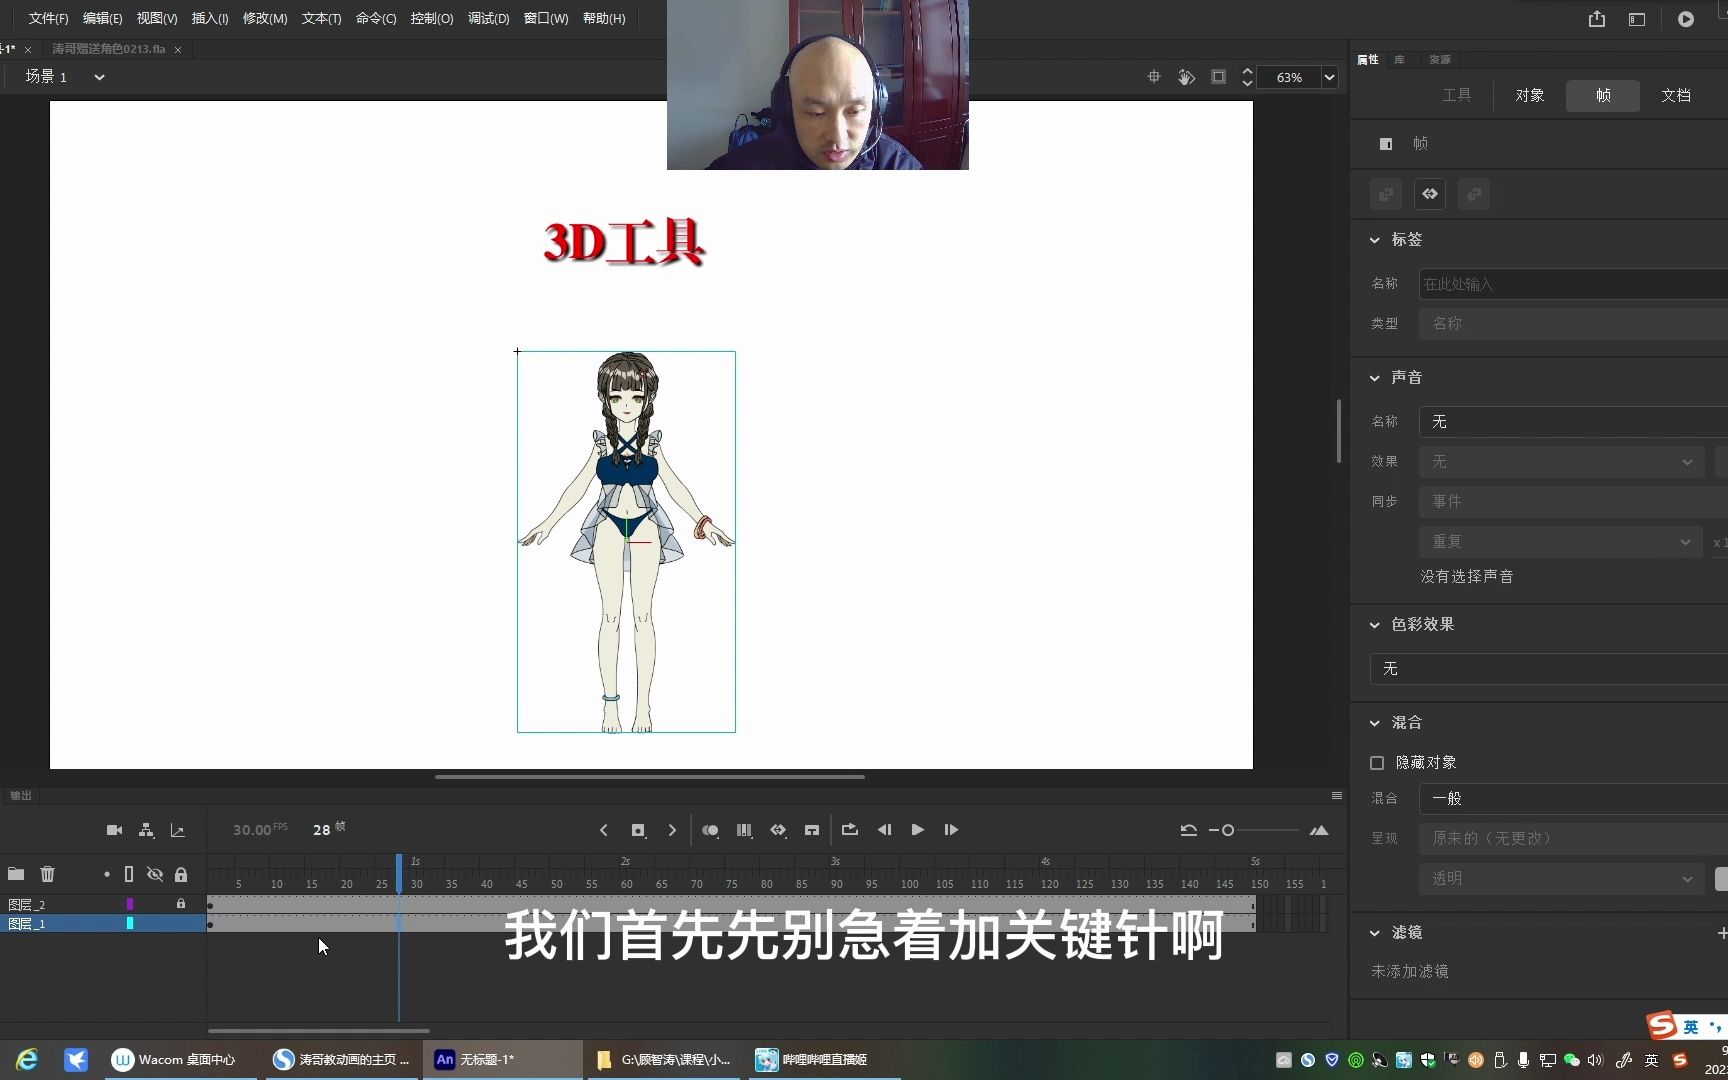The height and width of the screenshot is (1080, 1728).
Task: Open the 控制(O) menu
Action: click(x=432, y=19)
